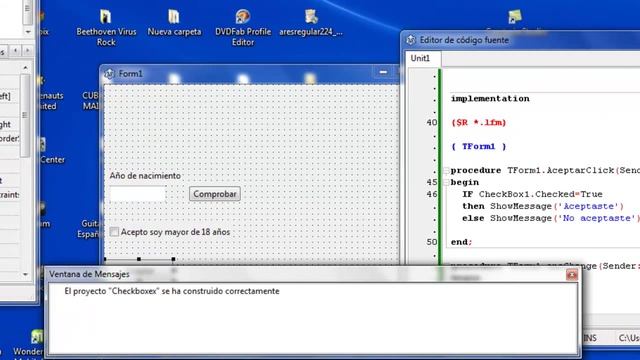Select the Año de nacimiento label
640x360 pixels.
(x=145, y=176)
